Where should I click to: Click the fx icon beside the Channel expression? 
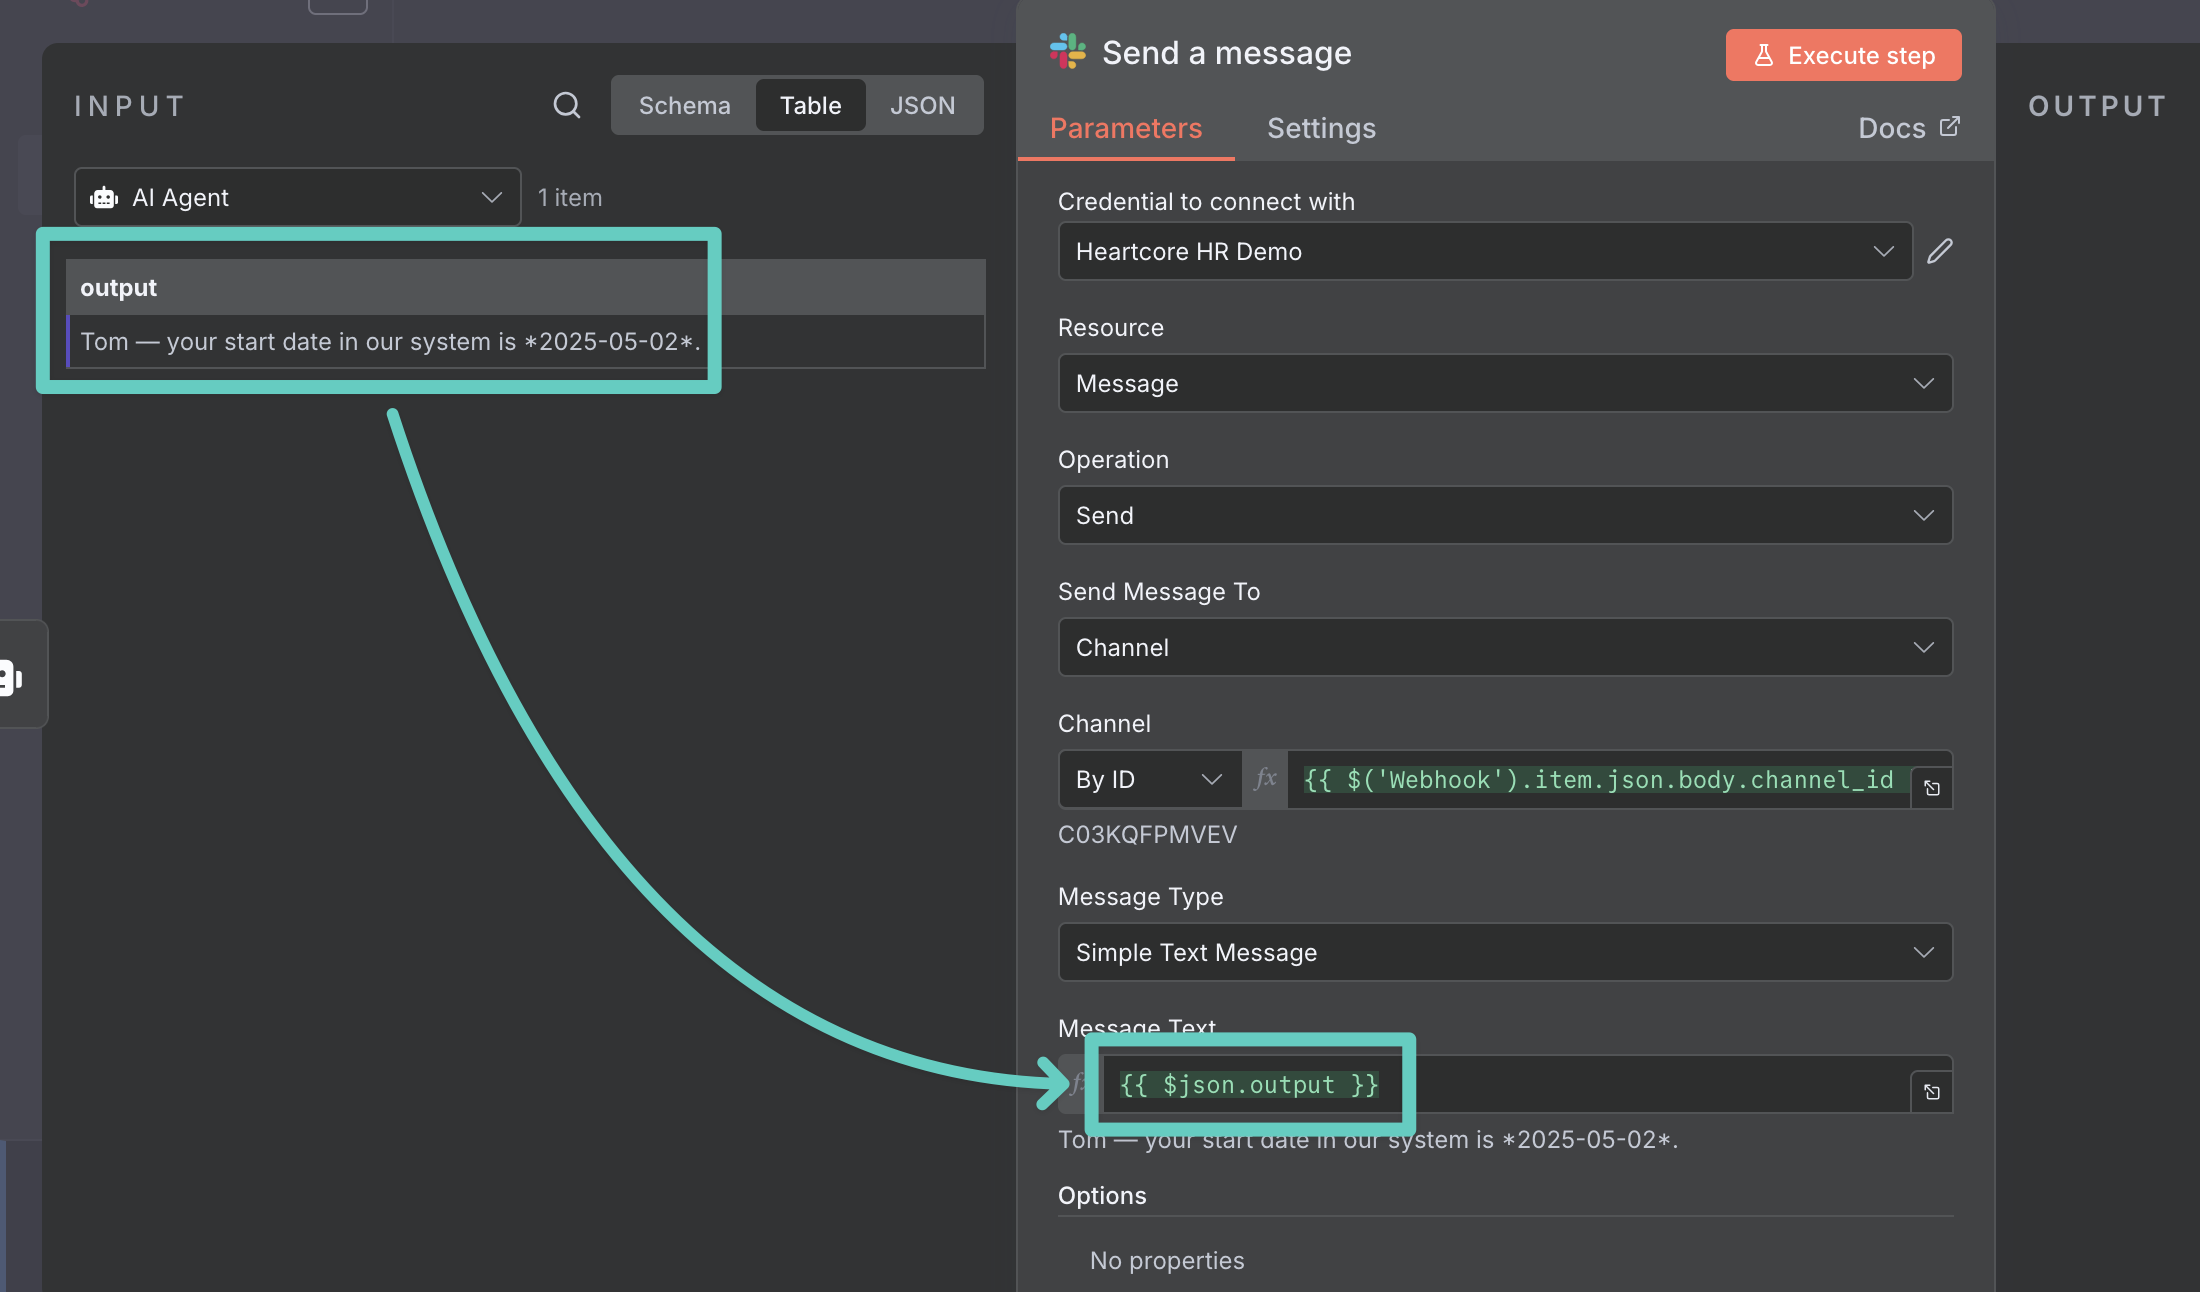point(1265,779)
